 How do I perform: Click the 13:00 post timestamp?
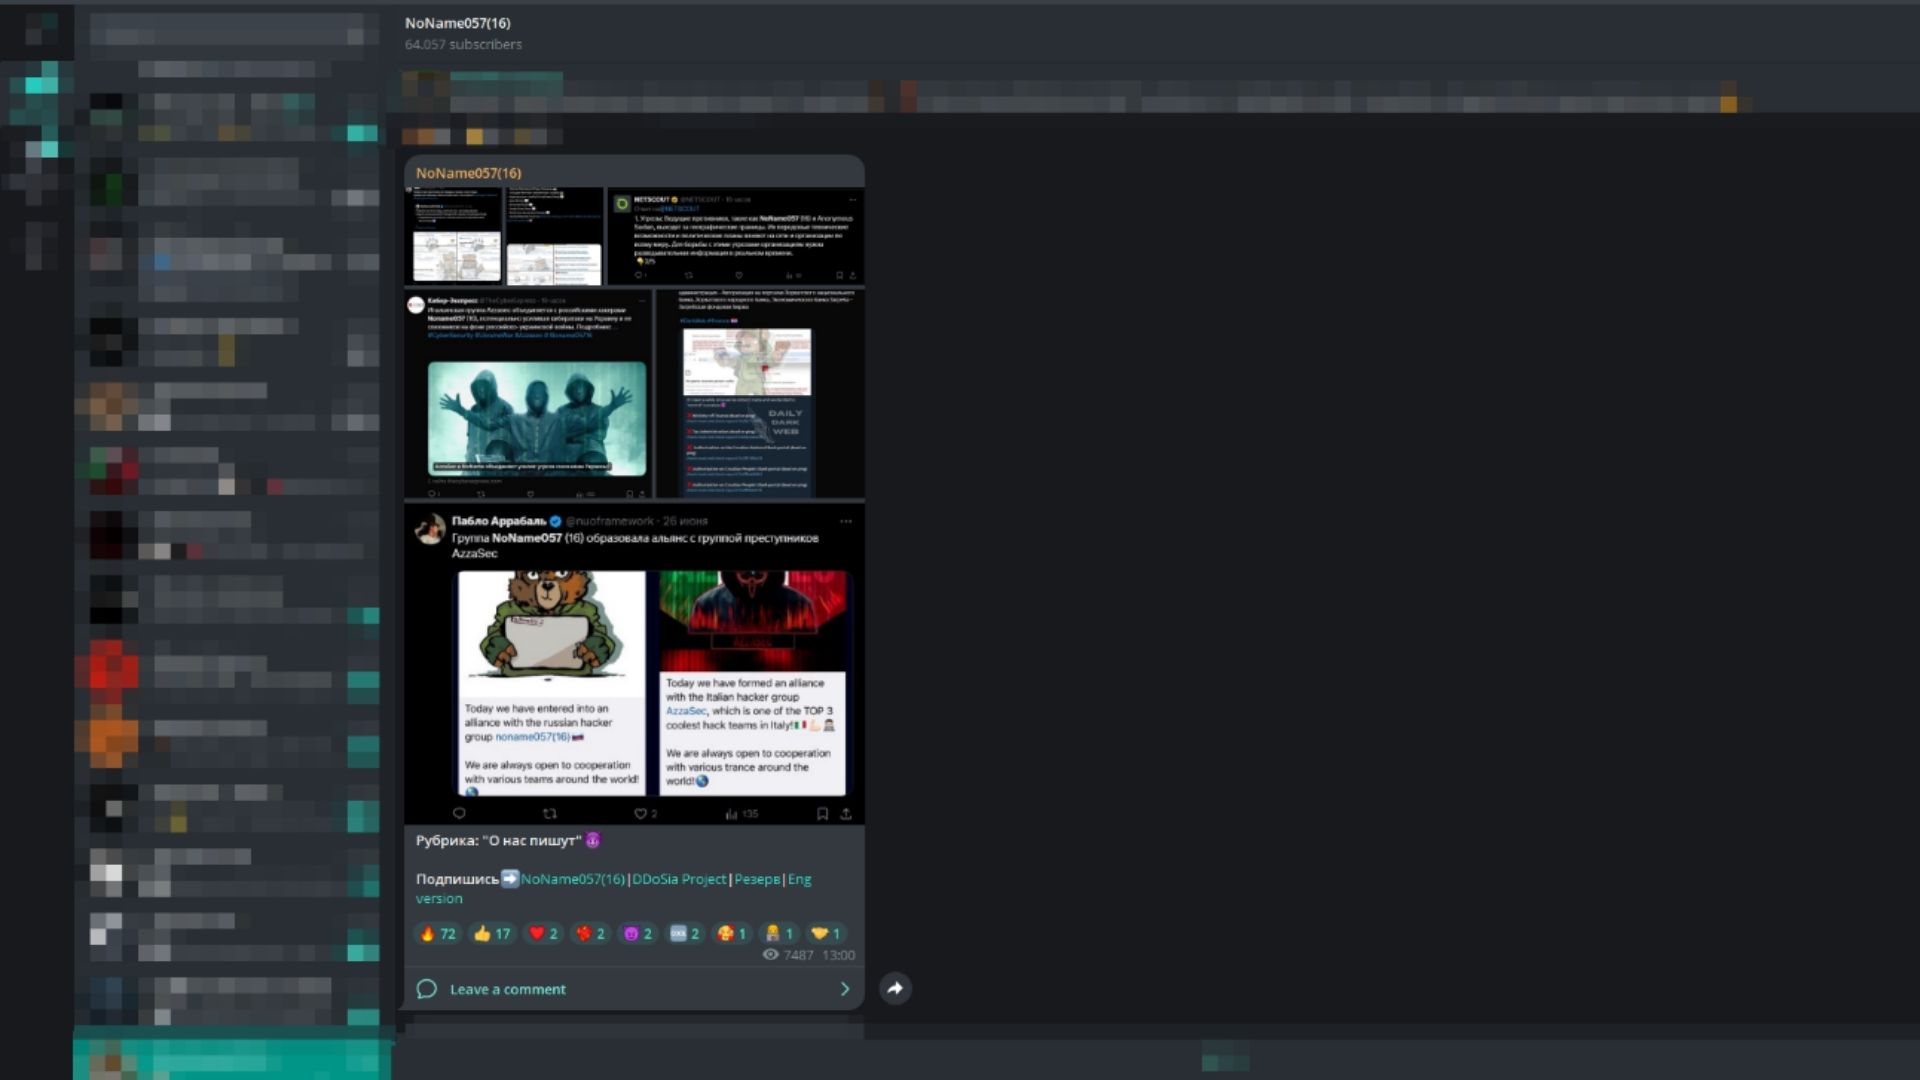[838, 955]
